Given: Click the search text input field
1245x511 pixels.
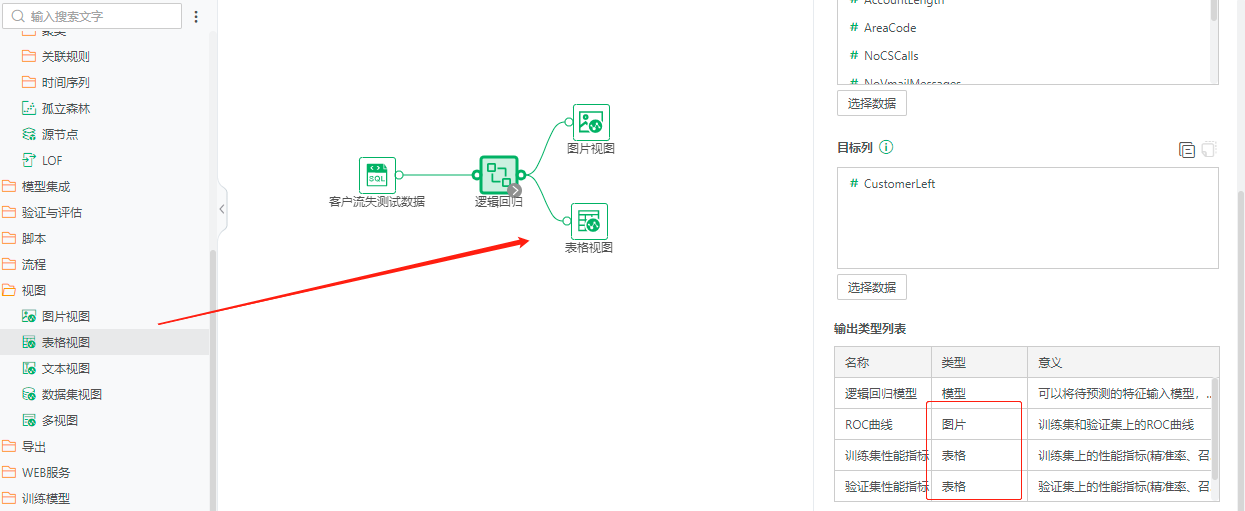Looking at the screenshot, I should pos(98,16).
